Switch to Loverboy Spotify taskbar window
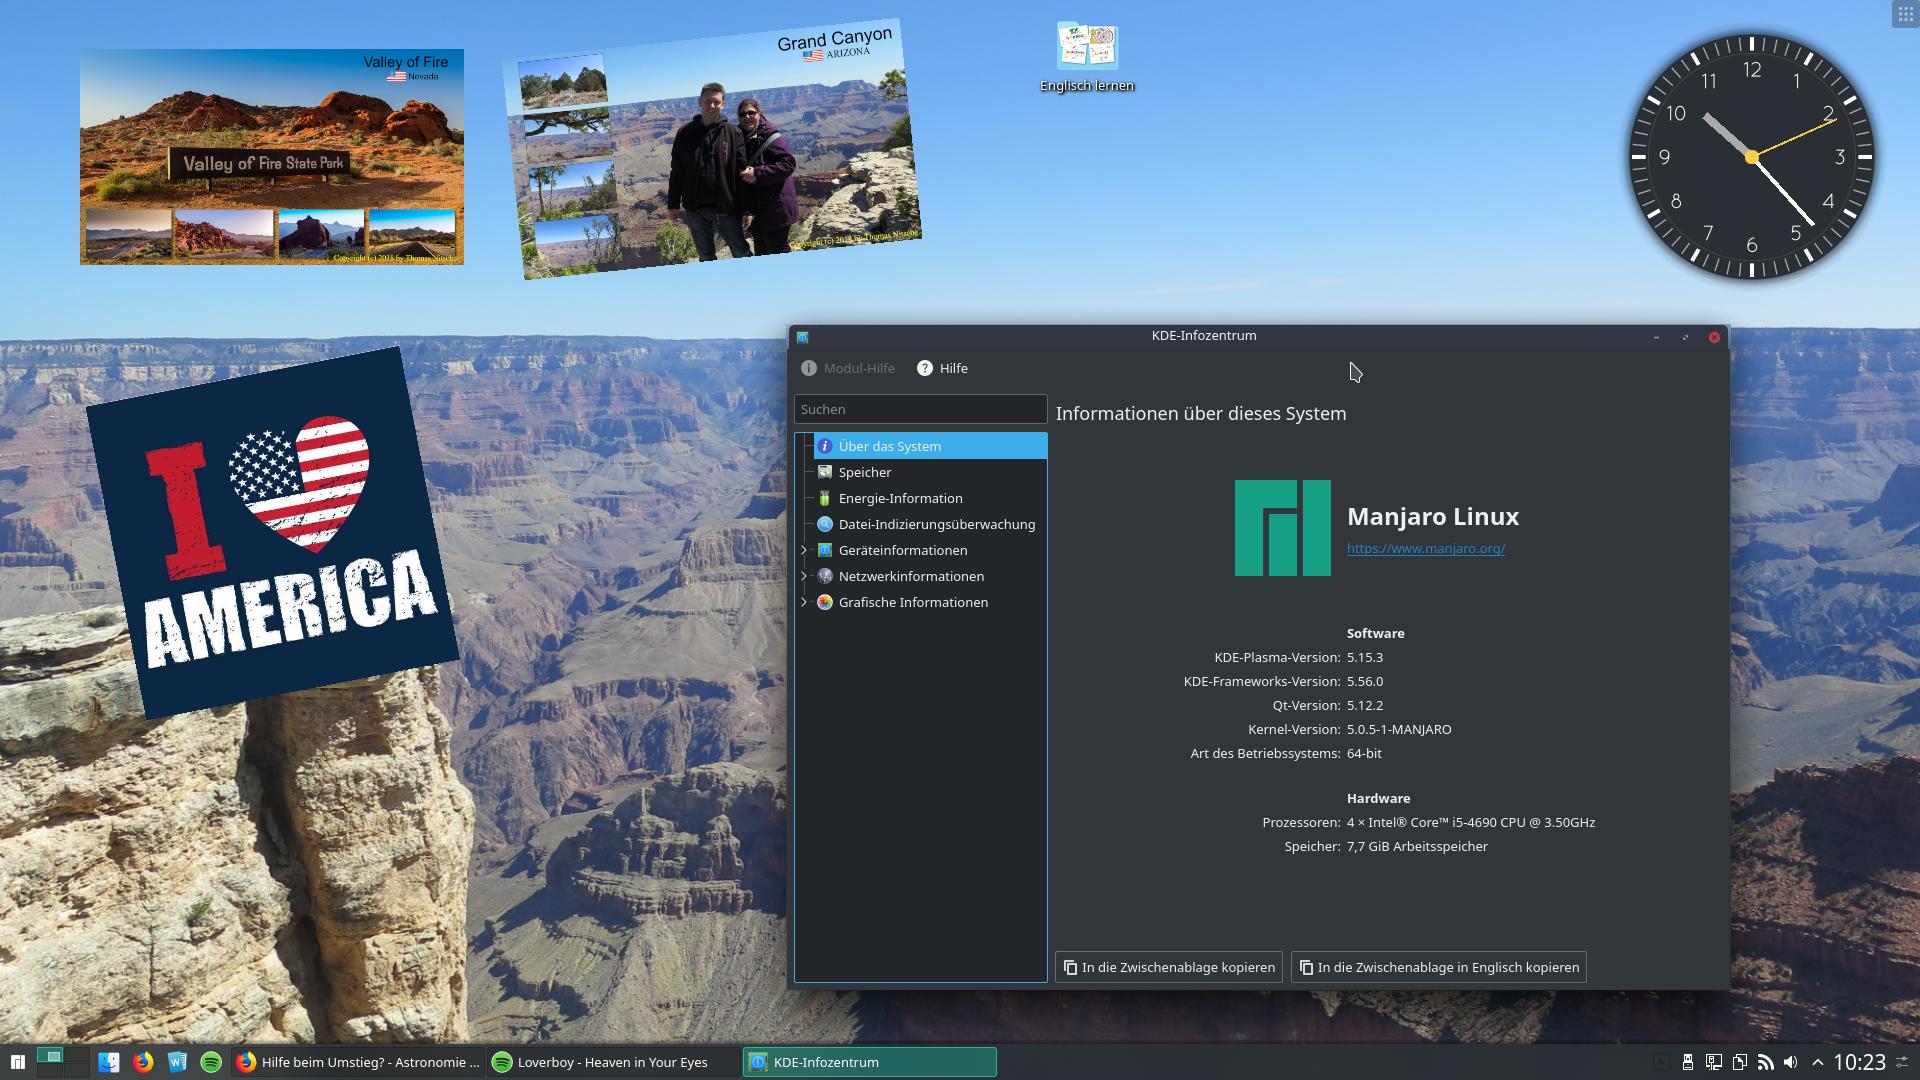Image resolution: width=1920 pixels, height=1080 pixels. 612,1062
